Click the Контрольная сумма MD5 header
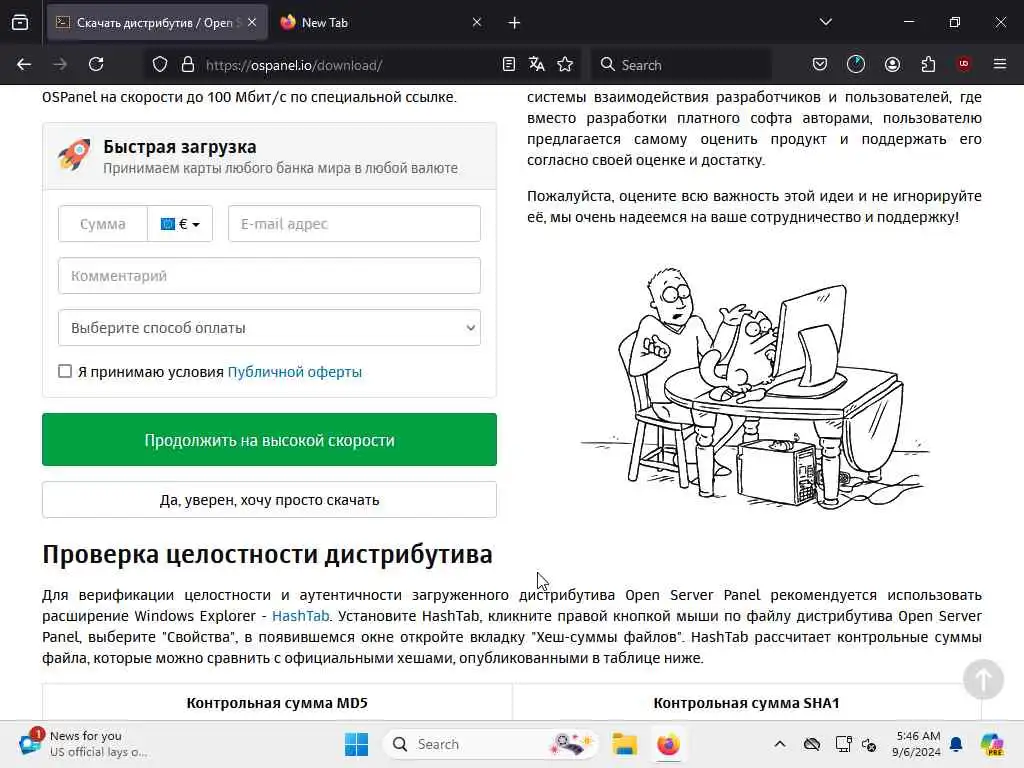The image size is (1024, 768). 277,703
